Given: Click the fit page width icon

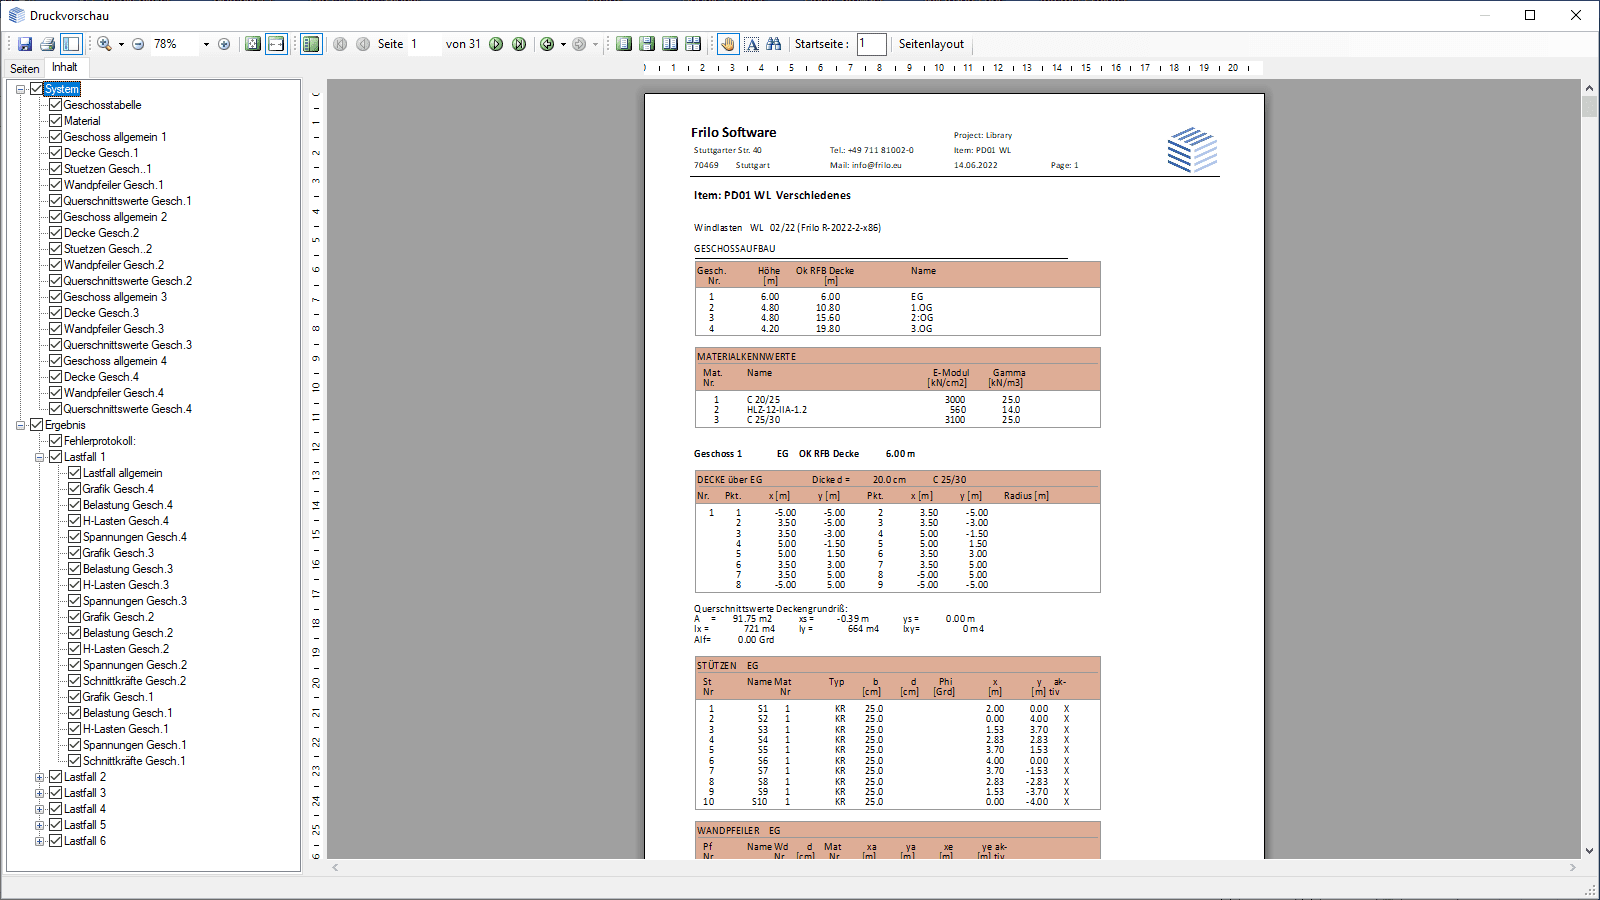Looking at the screenshot, I should coord(276,44).
